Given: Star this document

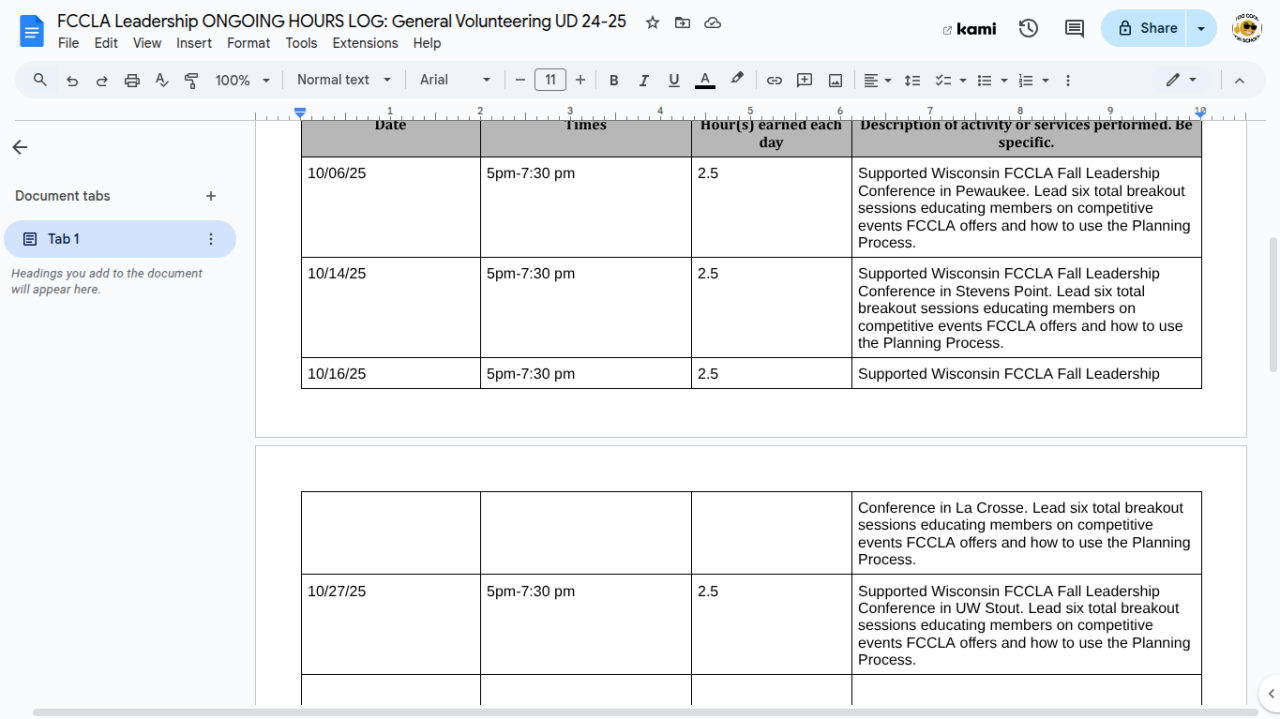Looking at the screenshot, I should tap(652, 22).
